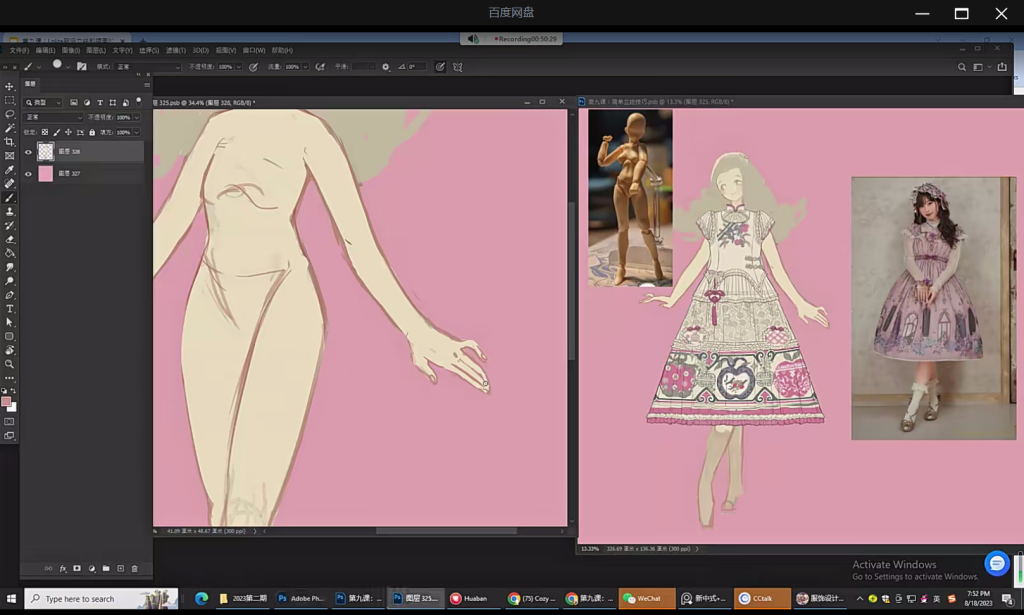Open the layer filter type dropdown

pyautogui.click(x=44, y=103)
